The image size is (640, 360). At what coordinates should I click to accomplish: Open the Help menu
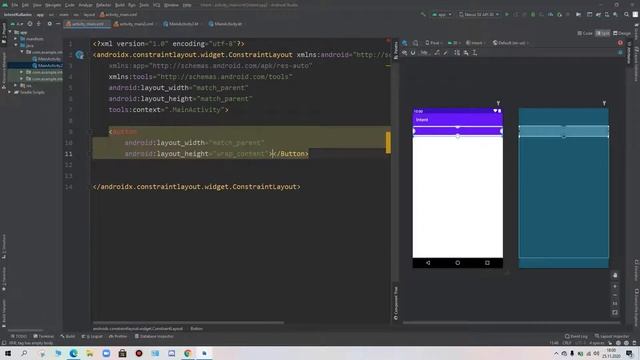[187, 5]
